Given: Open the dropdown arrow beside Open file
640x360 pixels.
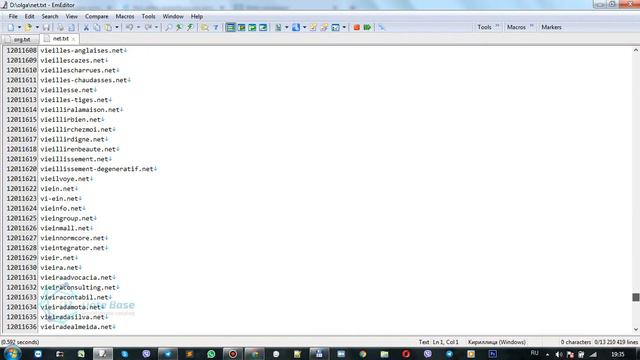Looking at the screenshot, I should (37, 27).
